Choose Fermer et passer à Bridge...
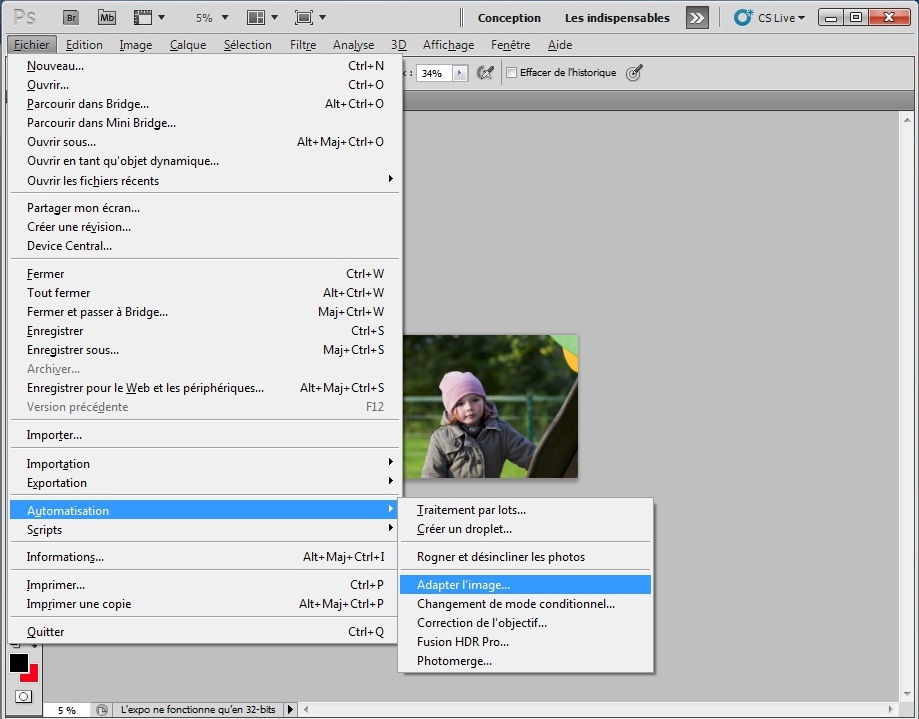The height and width of the screenshot is (719, 919). coord(205,312)
